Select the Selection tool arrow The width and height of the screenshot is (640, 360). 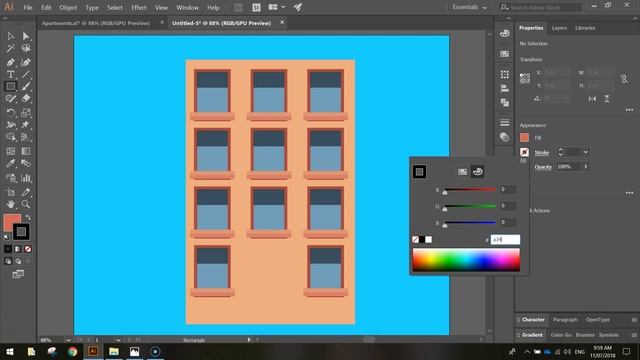(x=11, y=36)
